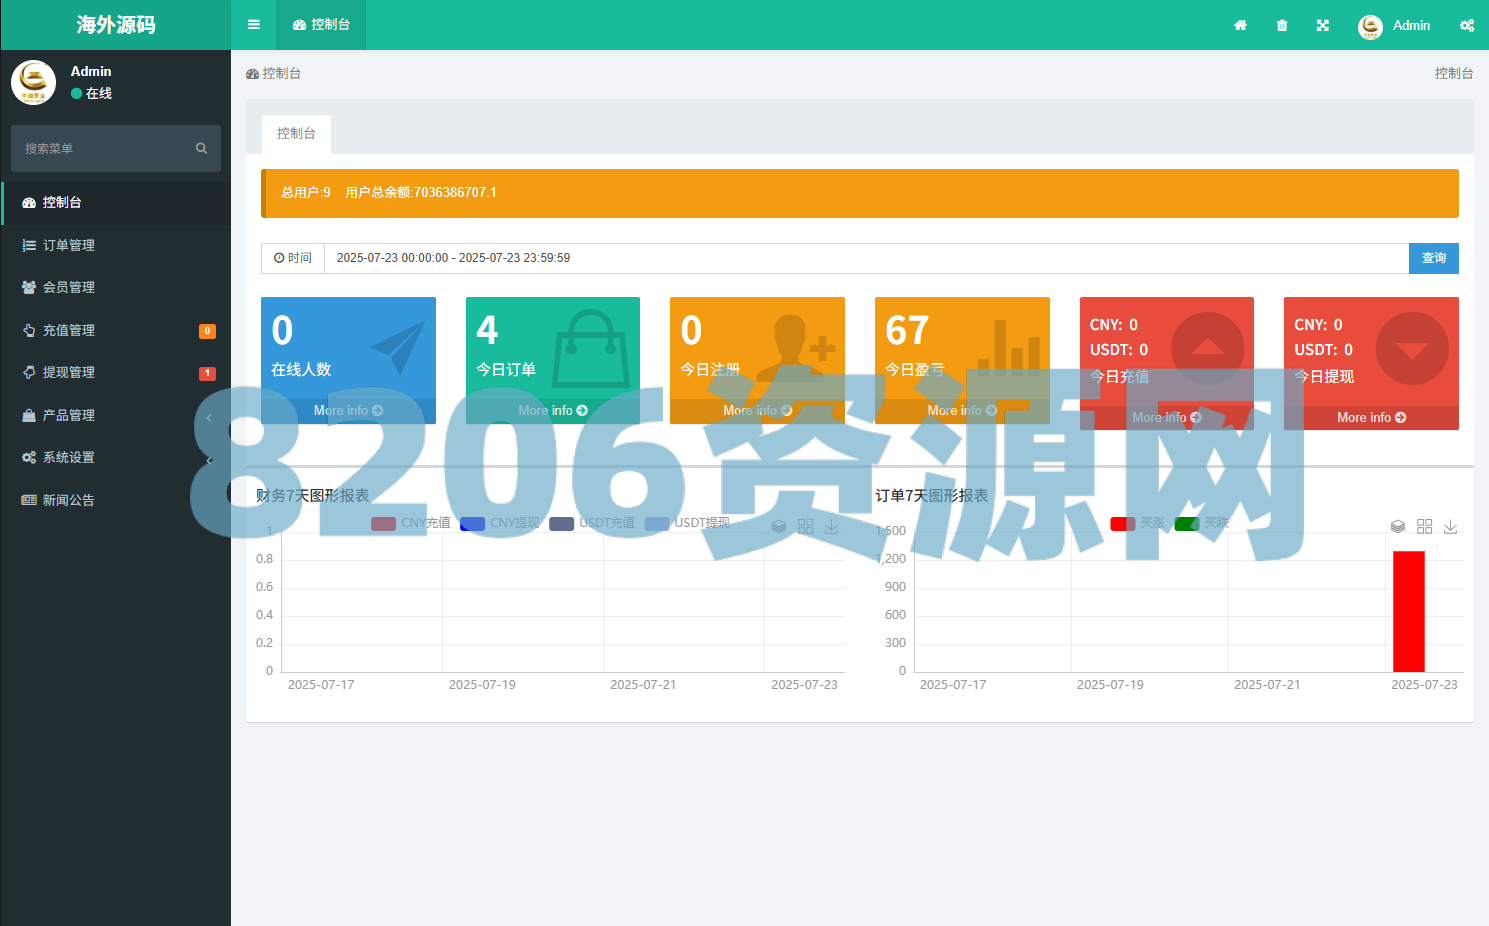Click the search magnifier in sidebar
Viewport: 1489px width, 926px height.
[x=201, y=148]
